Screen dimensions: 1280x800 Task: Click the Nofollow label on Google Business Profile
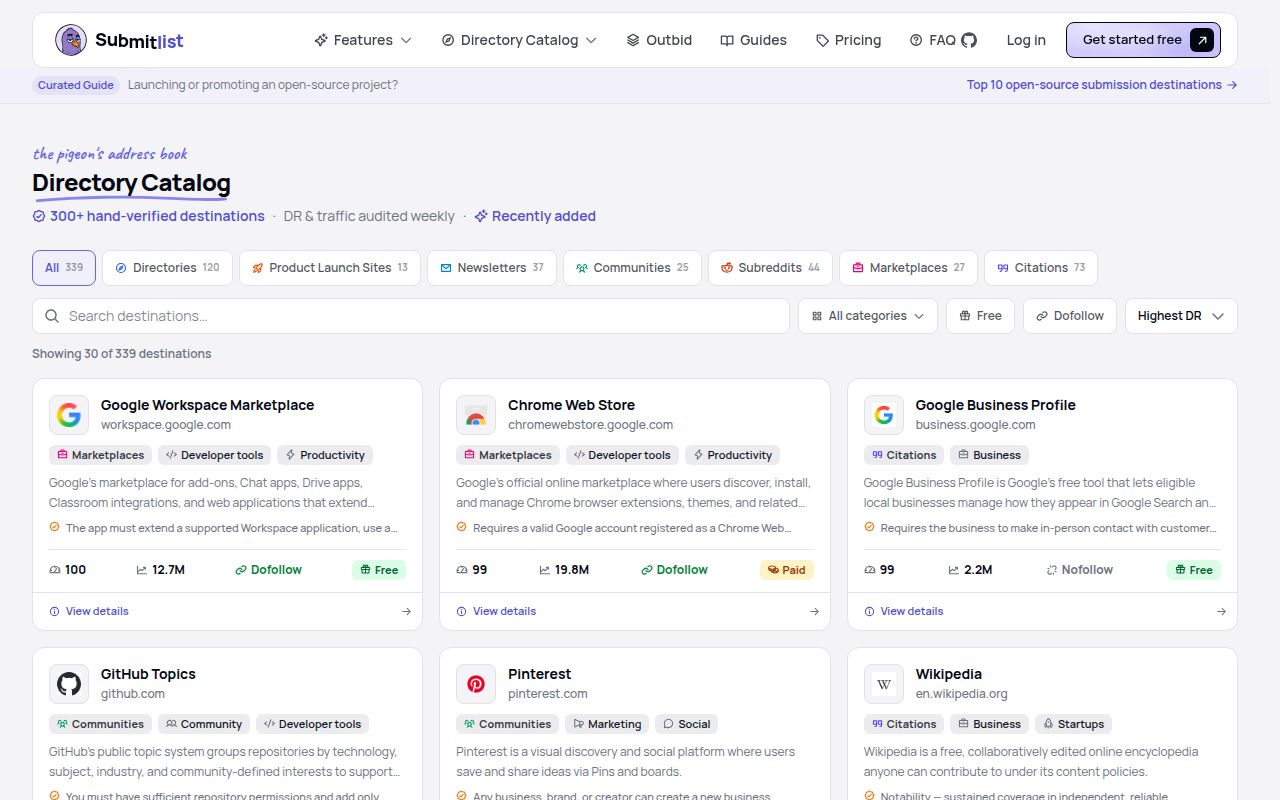1079,570
